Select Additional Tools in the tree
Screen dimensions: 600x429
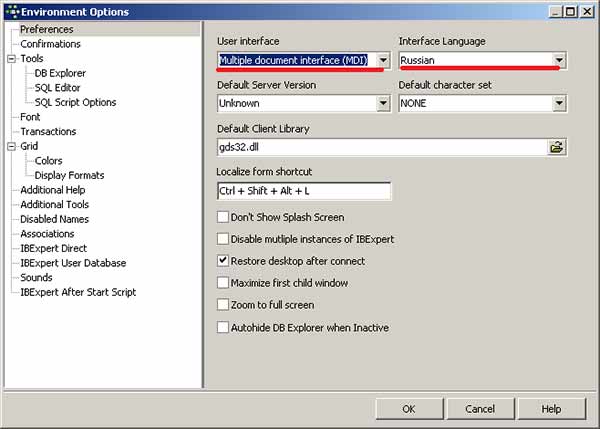pyautogui.click(x=54, y=204)
